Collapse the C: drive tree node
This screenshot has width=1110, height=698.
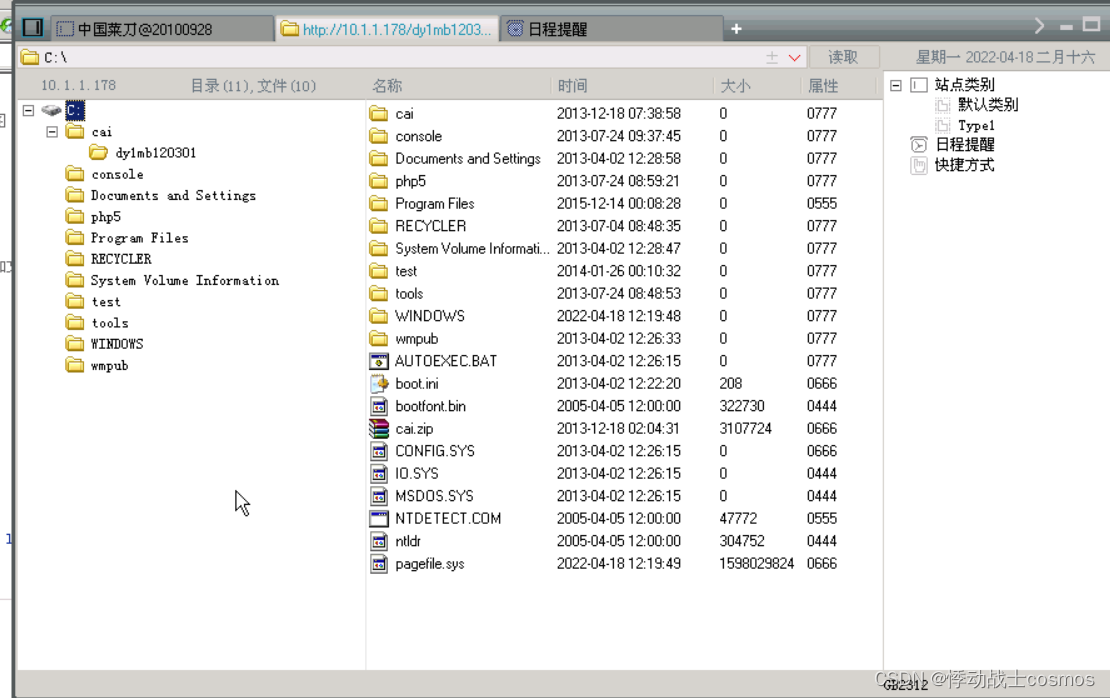point(28,110)
